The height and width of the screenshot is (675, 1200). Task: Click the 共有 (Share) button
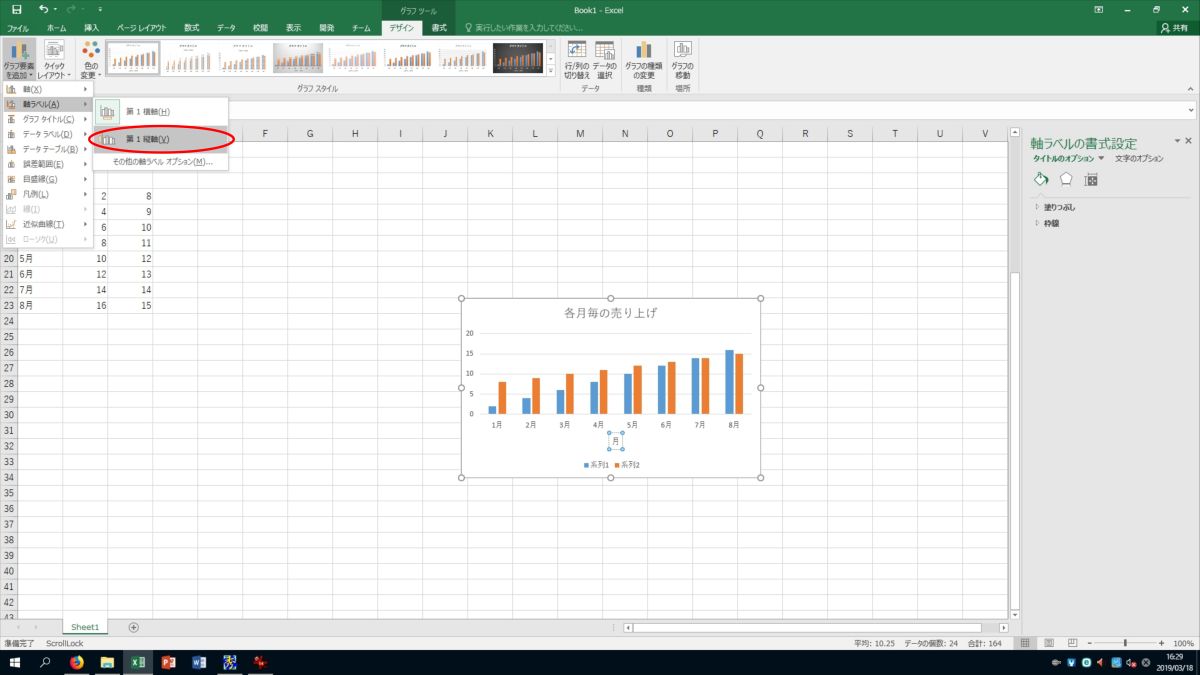(x=1173, y=28)
